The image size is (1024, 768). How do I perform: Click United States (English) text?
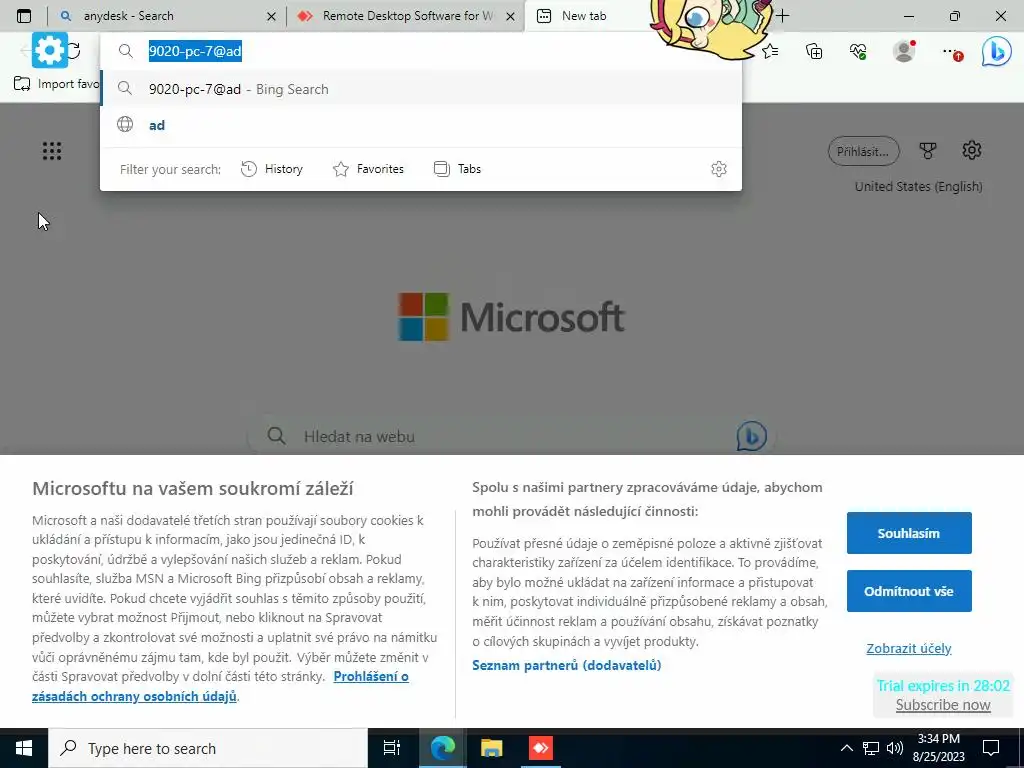point(918,187)
